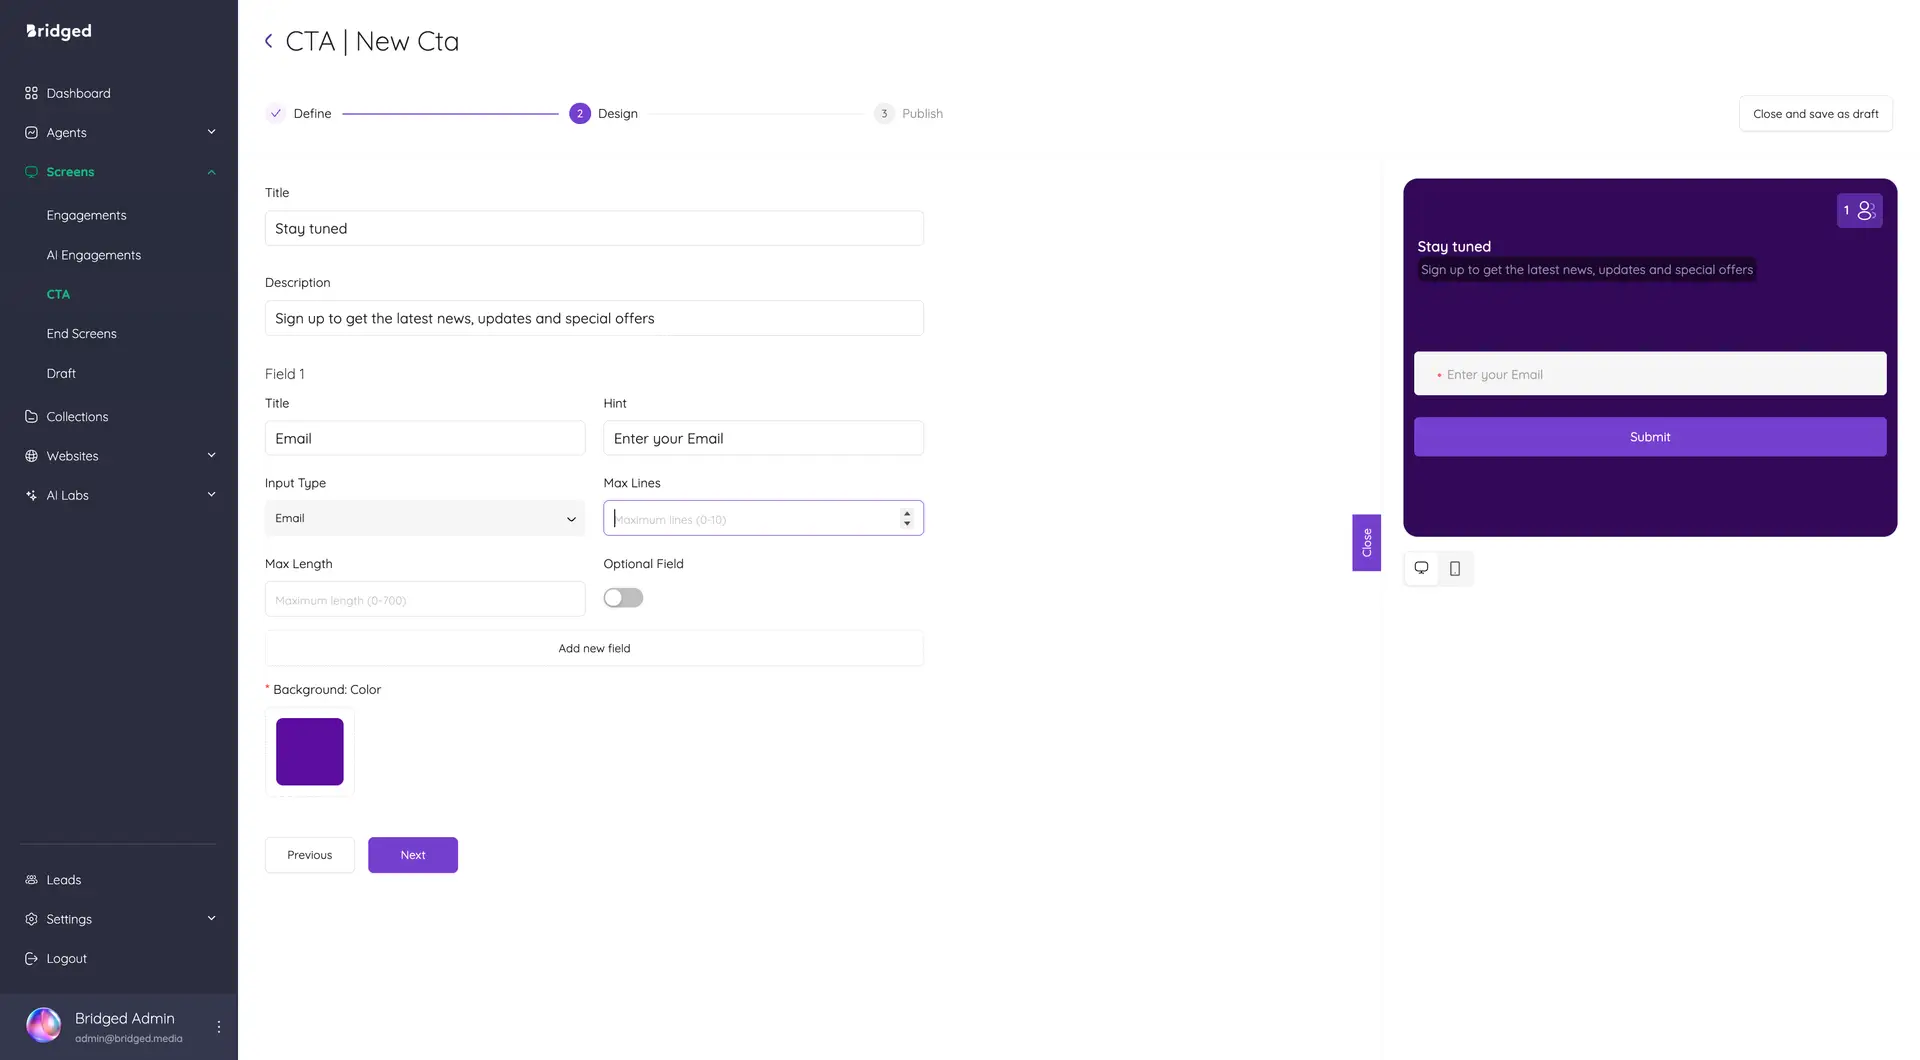Screen dimensions: 1920x1060
Task: Switch preview to mobile view icon
Action: [x=1455, y=568]
